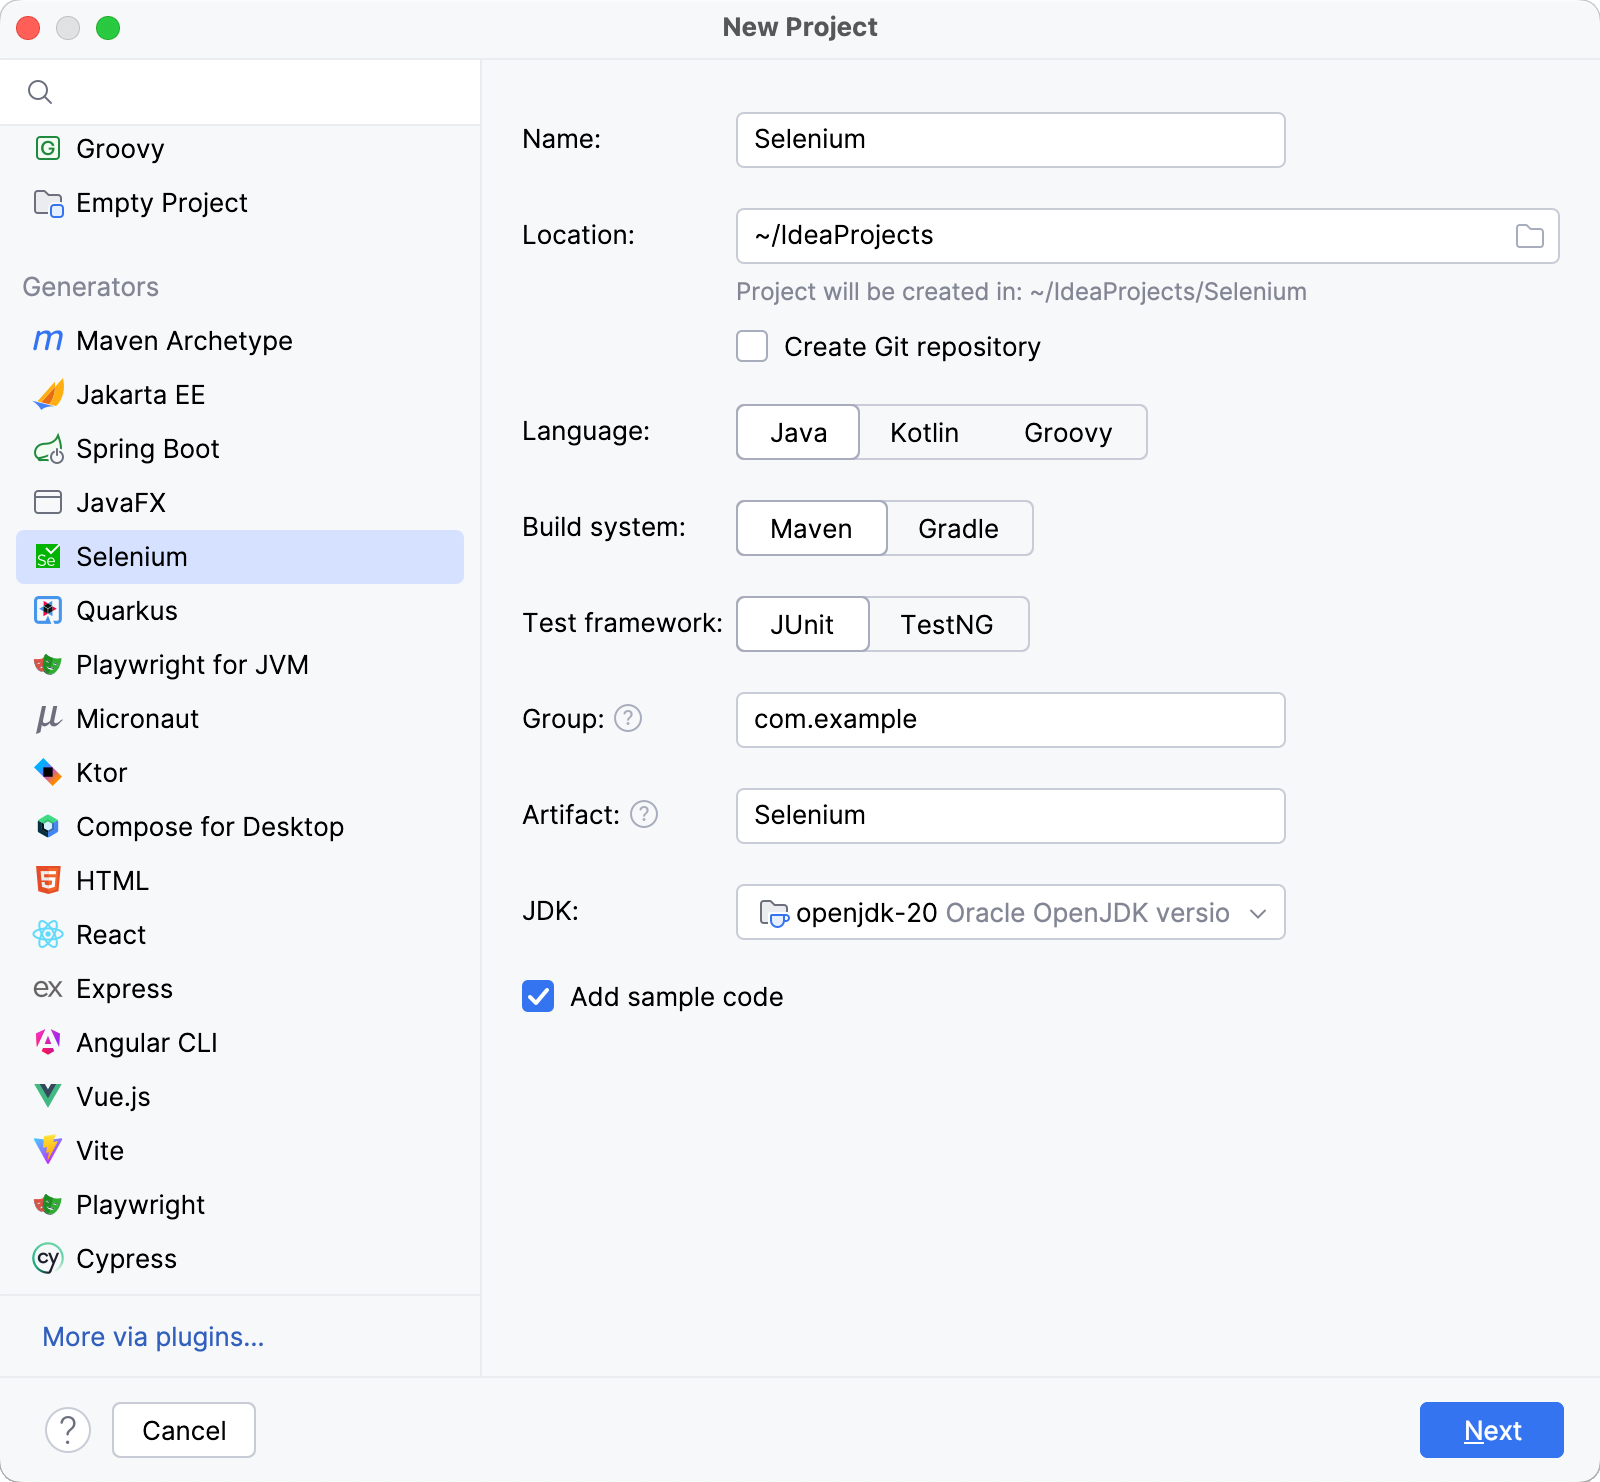Uncheck Add sample code
This screenshot has width=1600, height=1482.
tap(537, 996)
